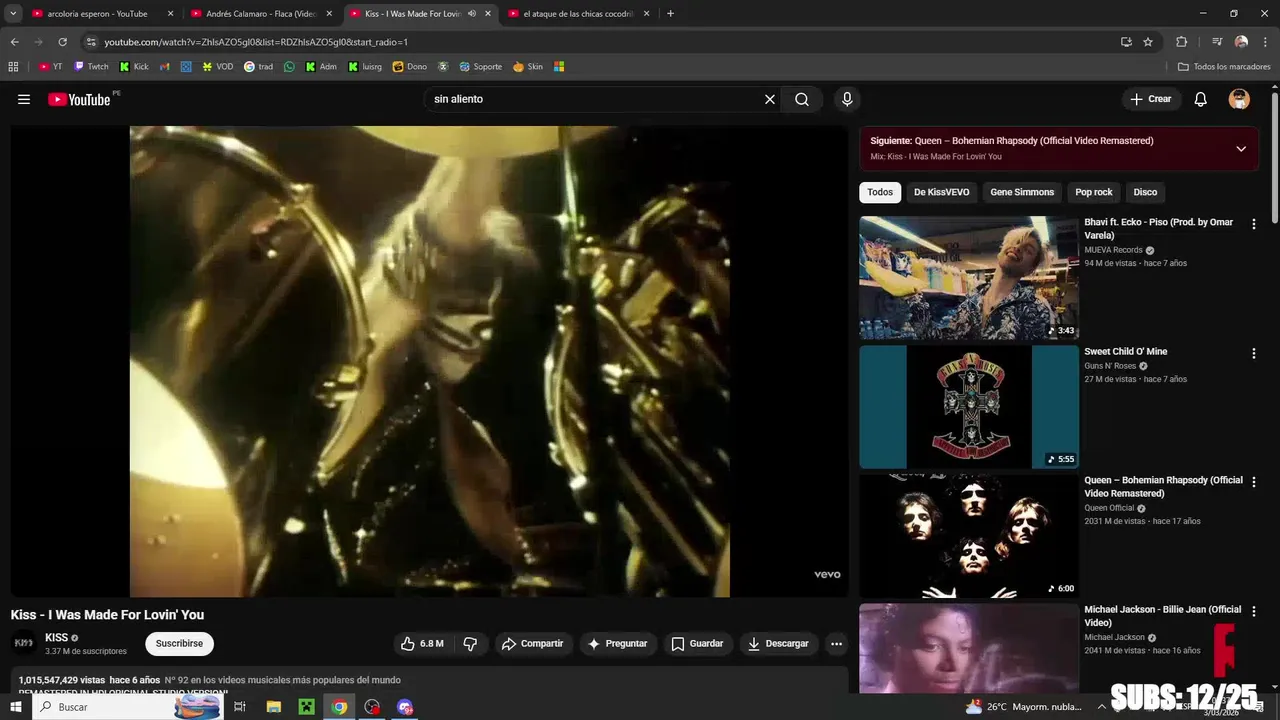Image resolution: width=1280 pixels, height=720 pixels.
Task: Go back in browser history
Action: pyautogui.click(x=14, y=42)
